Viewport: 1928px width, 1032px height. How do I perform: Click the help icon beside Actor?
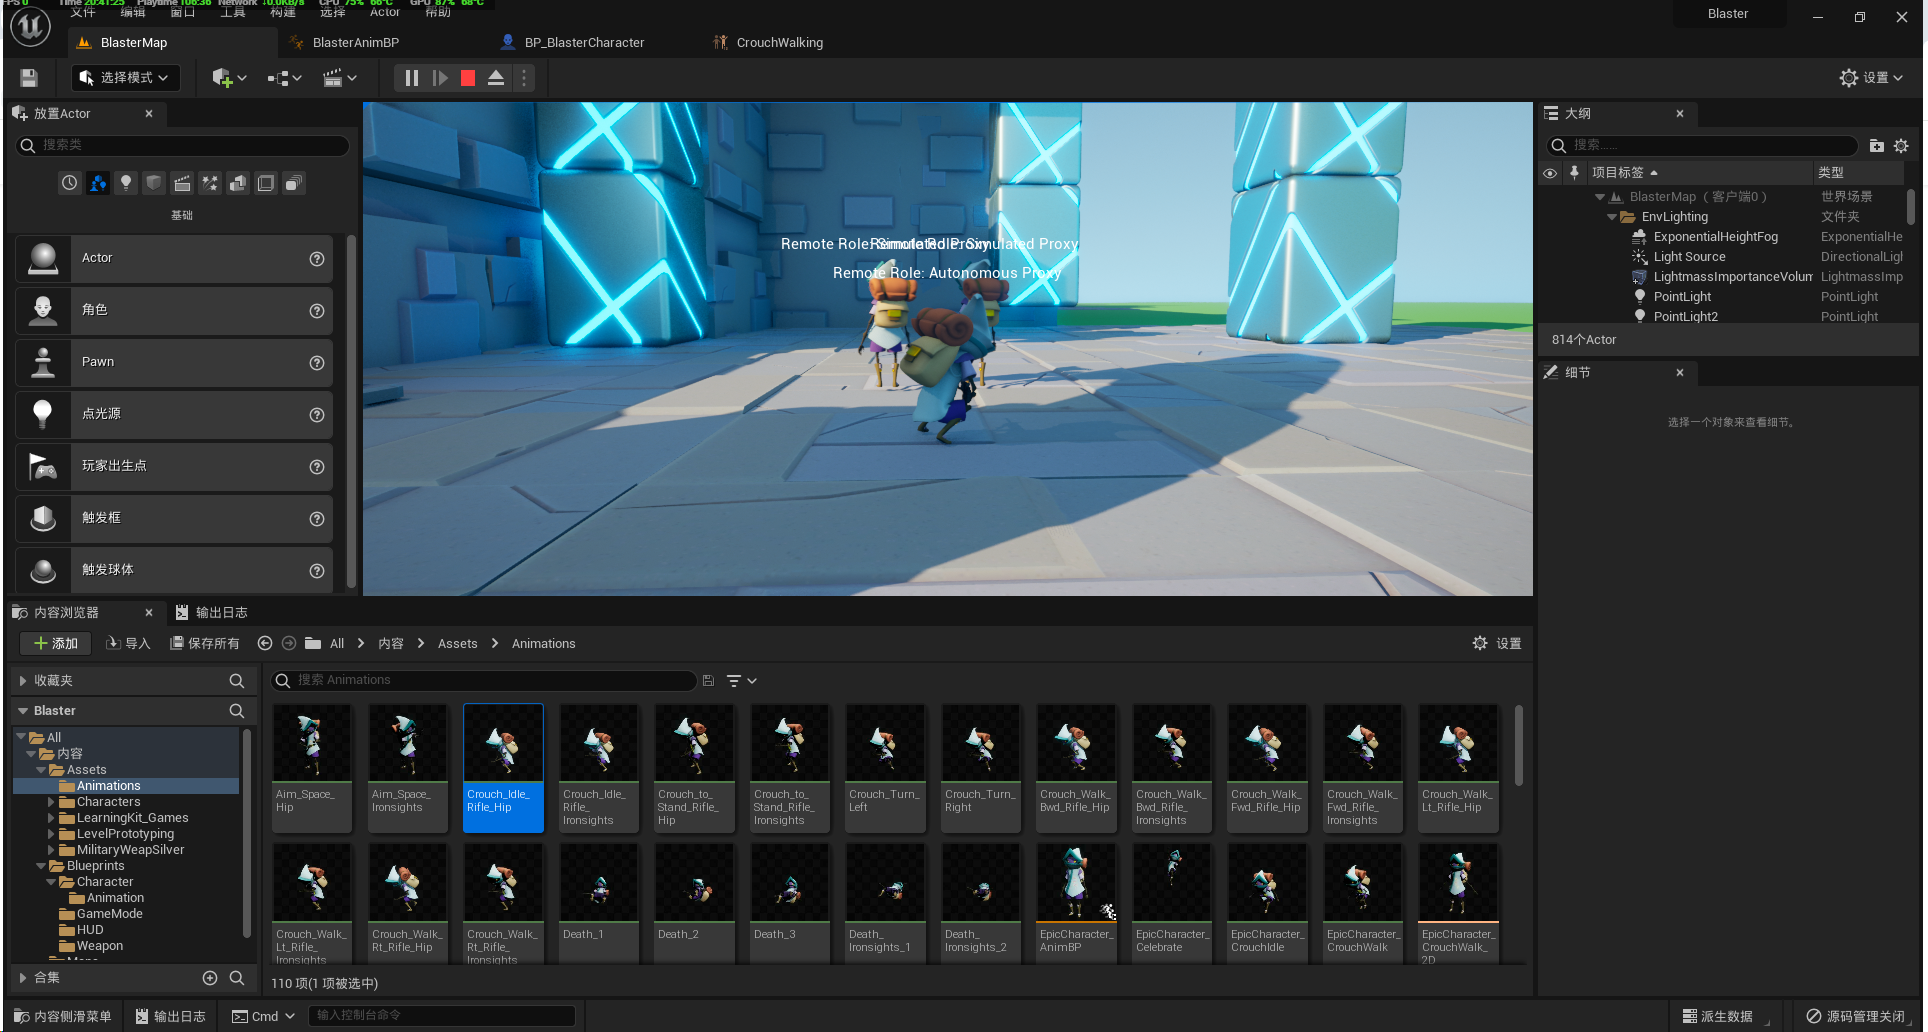coord(317,259)
